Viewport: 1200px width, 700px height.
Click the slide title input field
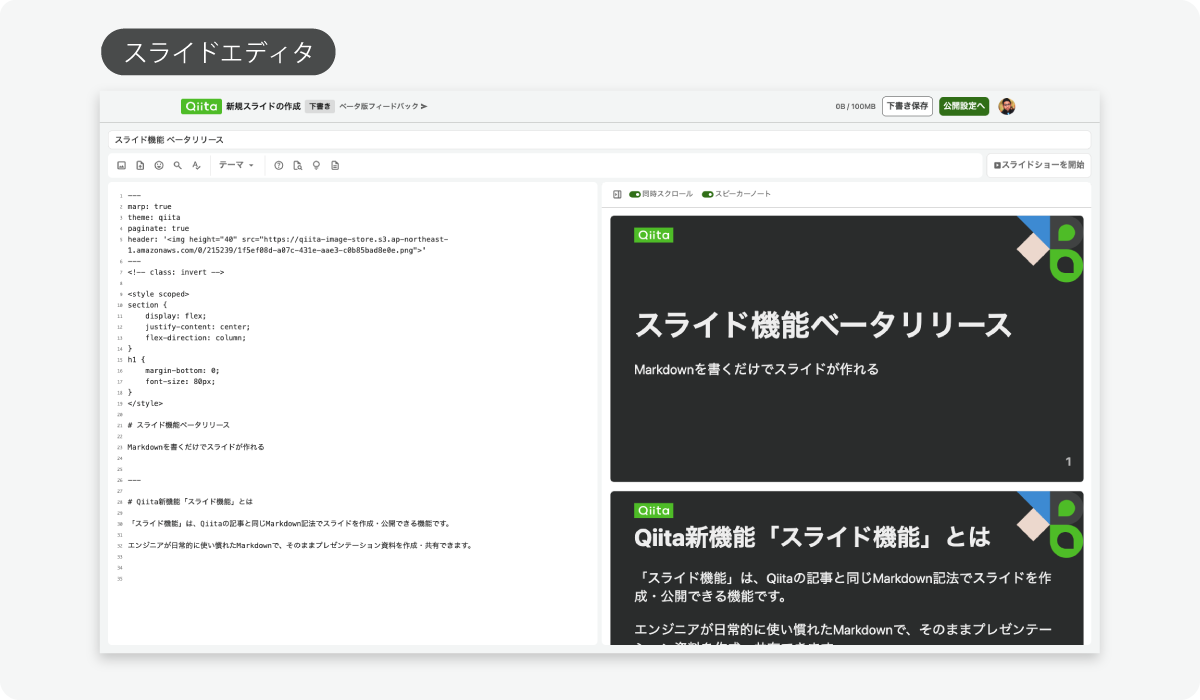599,140
